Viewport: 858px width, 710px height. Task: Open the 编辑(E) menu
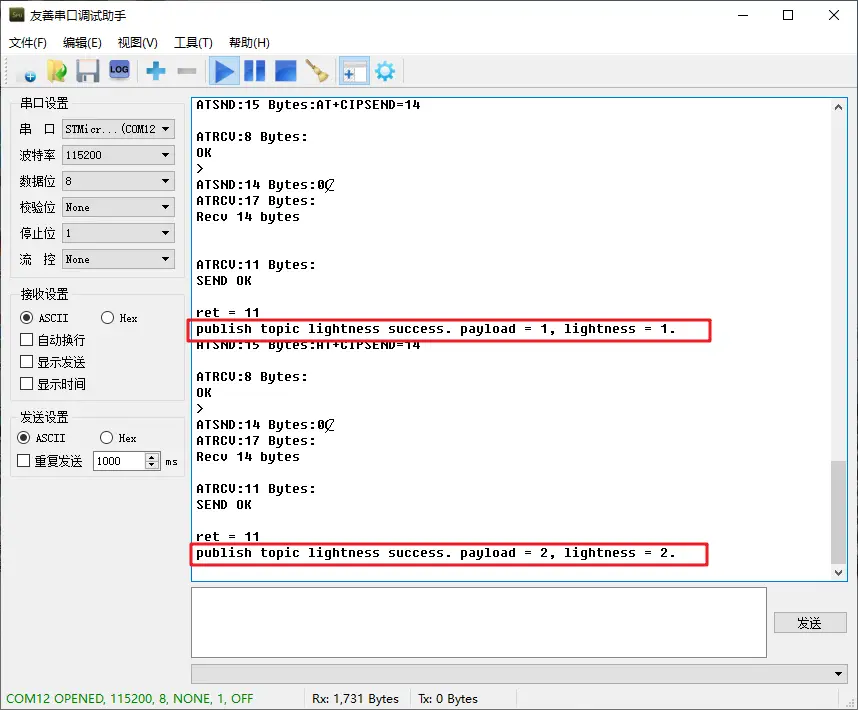click(82, 43)
